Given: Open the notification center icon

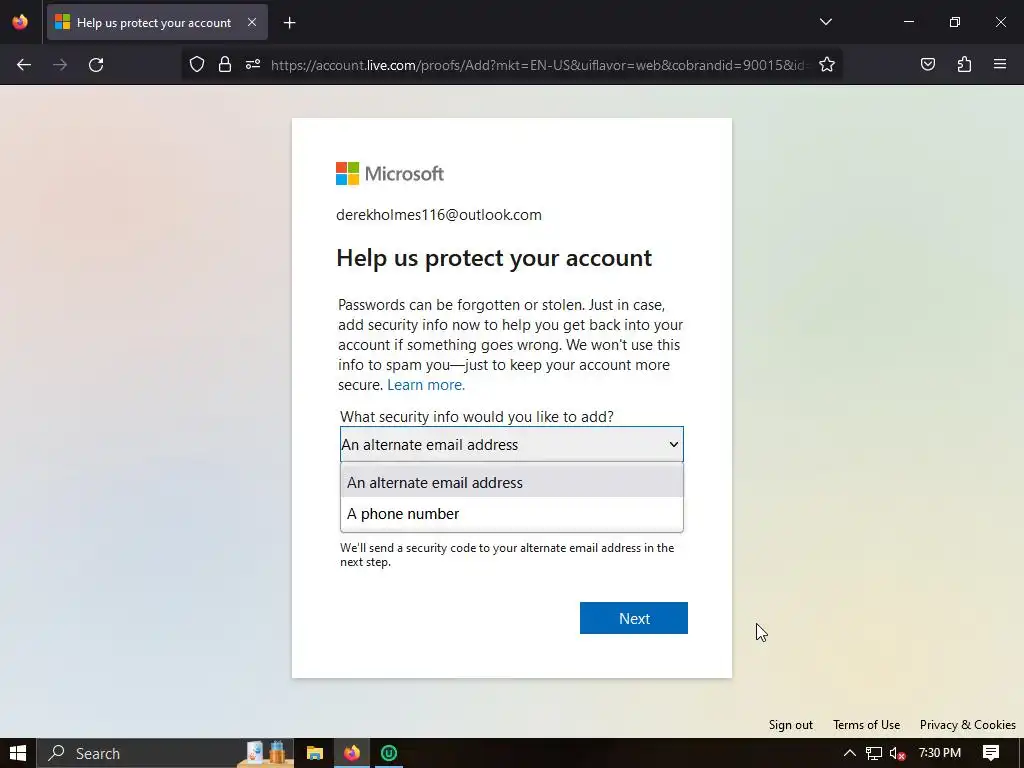Looking at the screenshot, I should coord(991,753).
